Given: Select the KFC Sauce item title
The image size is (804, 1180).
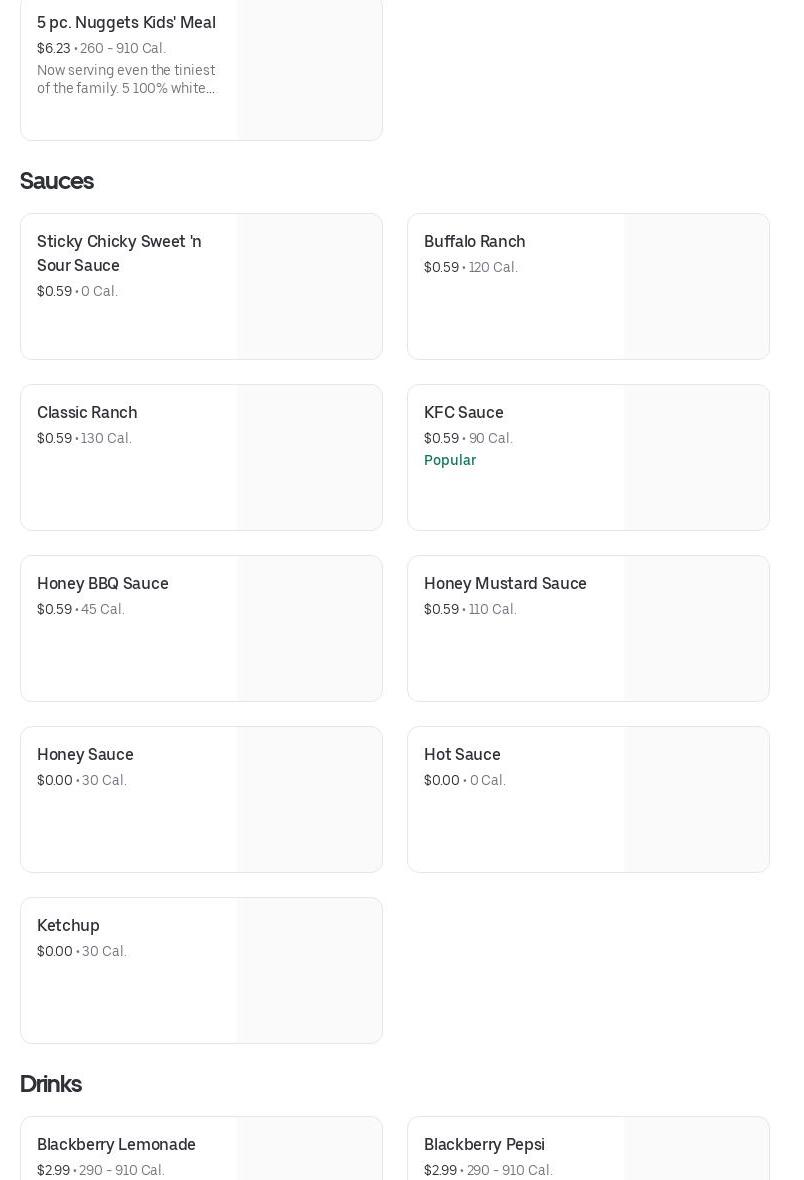Looking at the screenshot, I should 463,412.
